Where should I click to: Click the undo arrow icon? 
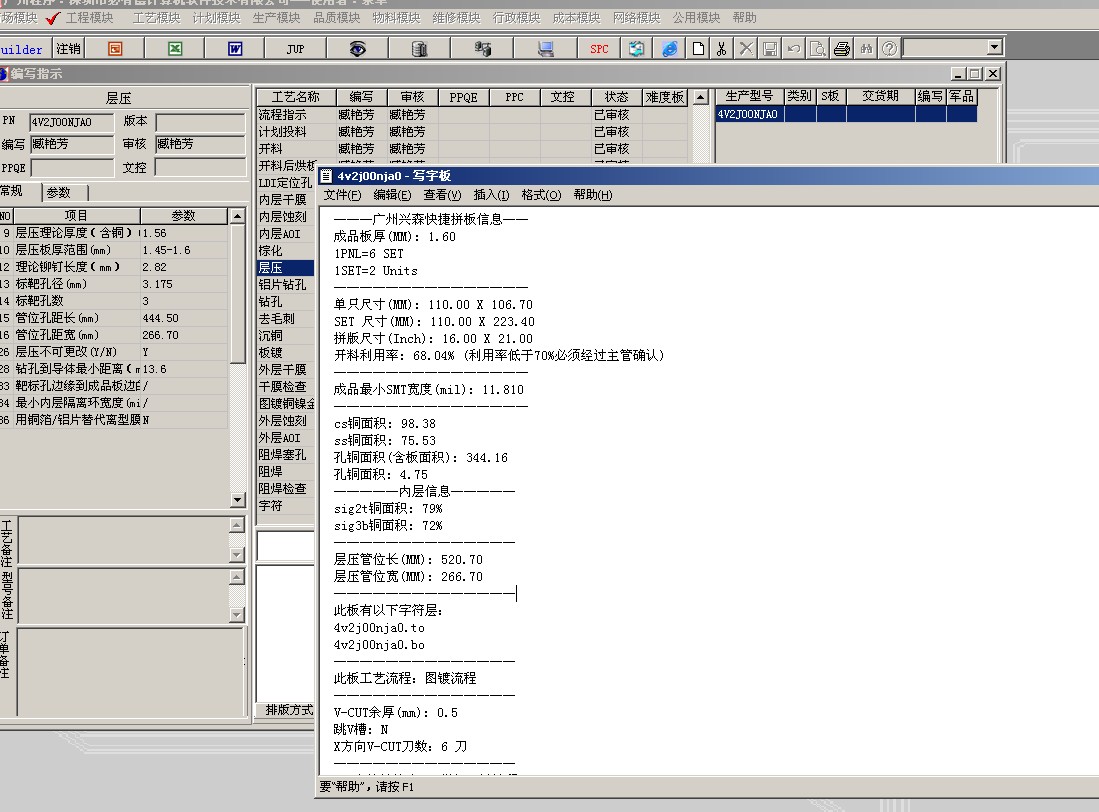[x=793, y=48]
